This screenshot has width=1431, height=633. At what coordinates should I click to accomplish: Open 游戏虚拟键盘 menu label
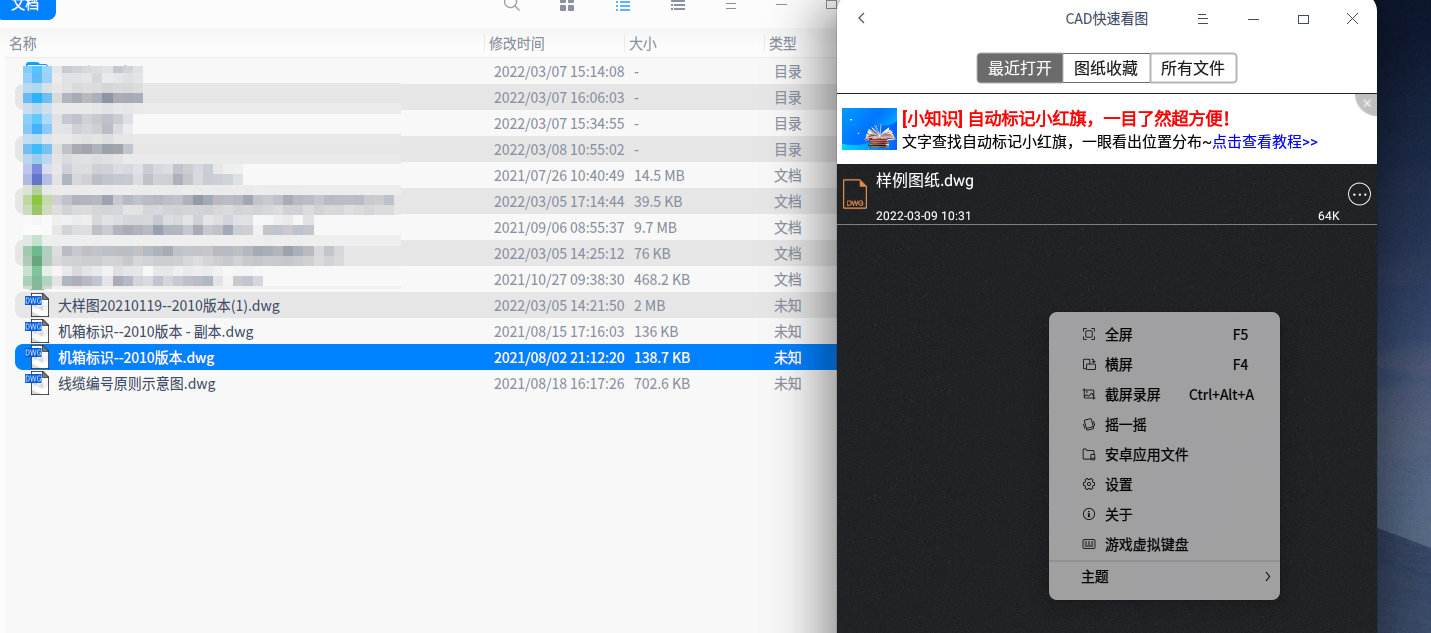click(1147, 545)
